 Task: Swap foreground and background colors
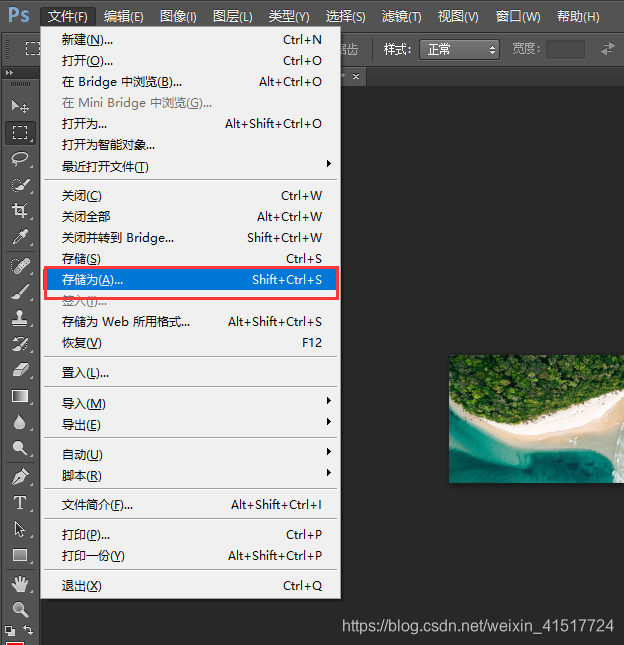tap(28, 629)
